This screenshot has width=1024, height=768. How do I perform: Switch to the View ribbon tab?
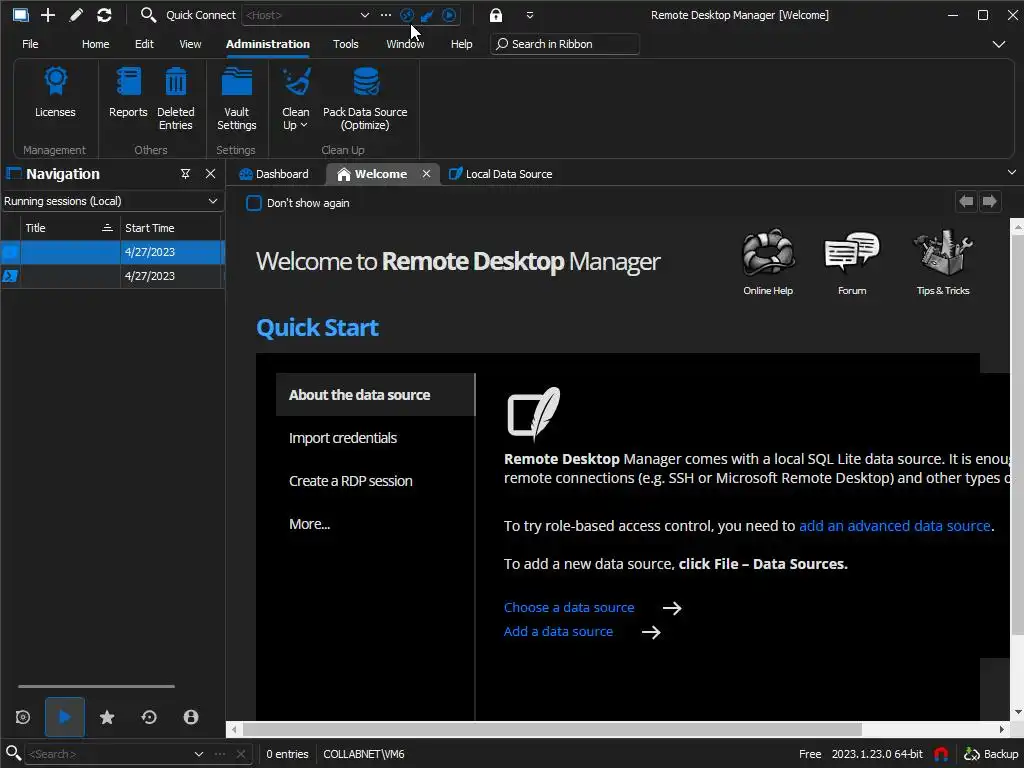pyautogui.click(x=190, y=44)
